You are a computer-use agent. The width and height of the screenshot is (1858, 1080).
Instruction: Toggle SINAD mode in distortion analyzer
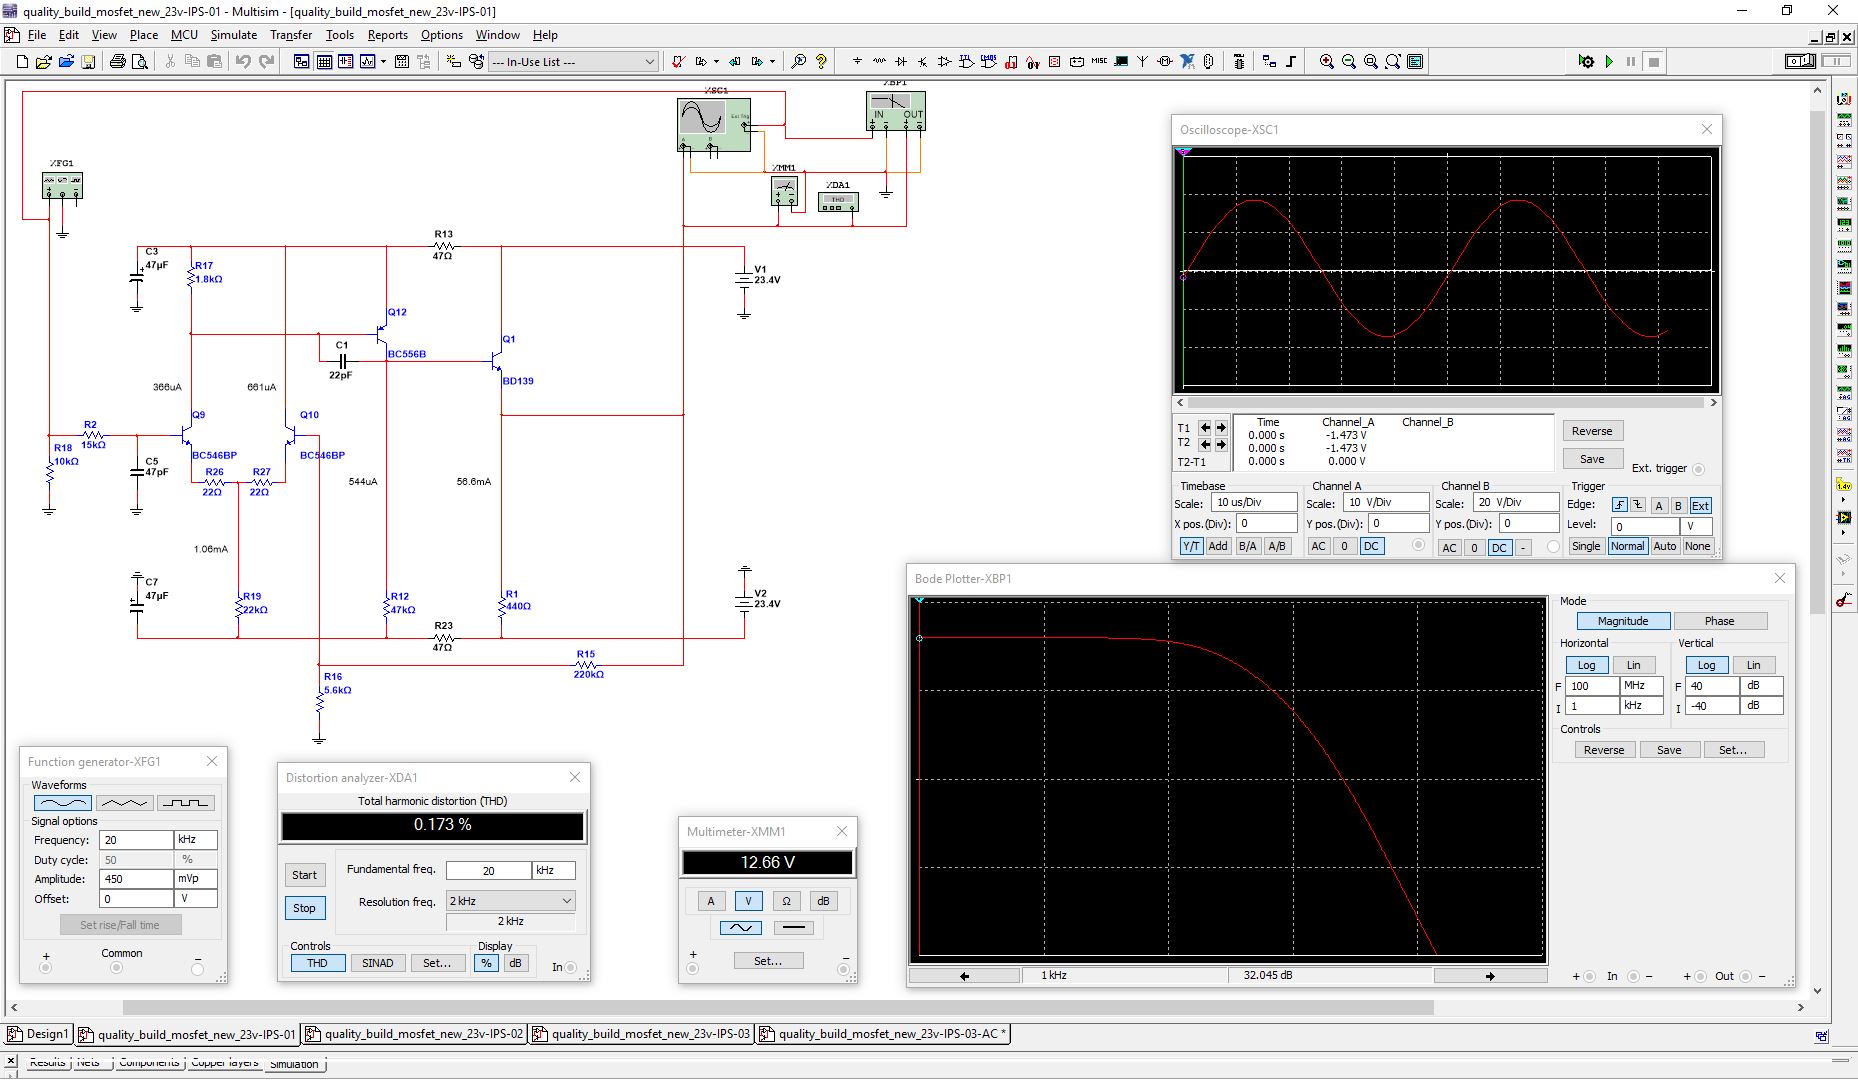377,963
